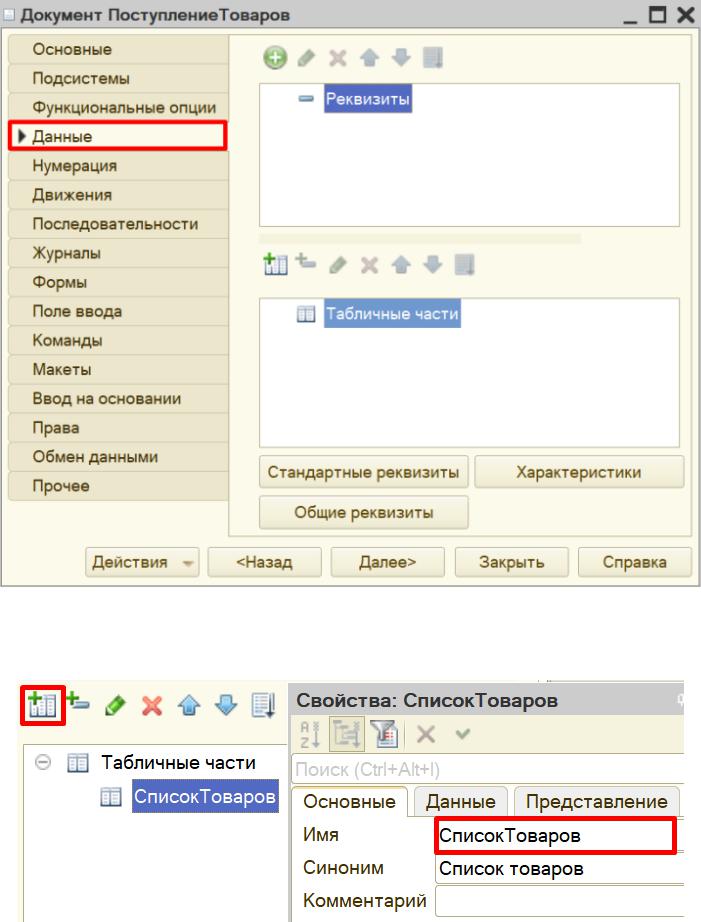Open the Подсистемы section
This screenshot has height=922, width=701.
click(x=119, y=78)
